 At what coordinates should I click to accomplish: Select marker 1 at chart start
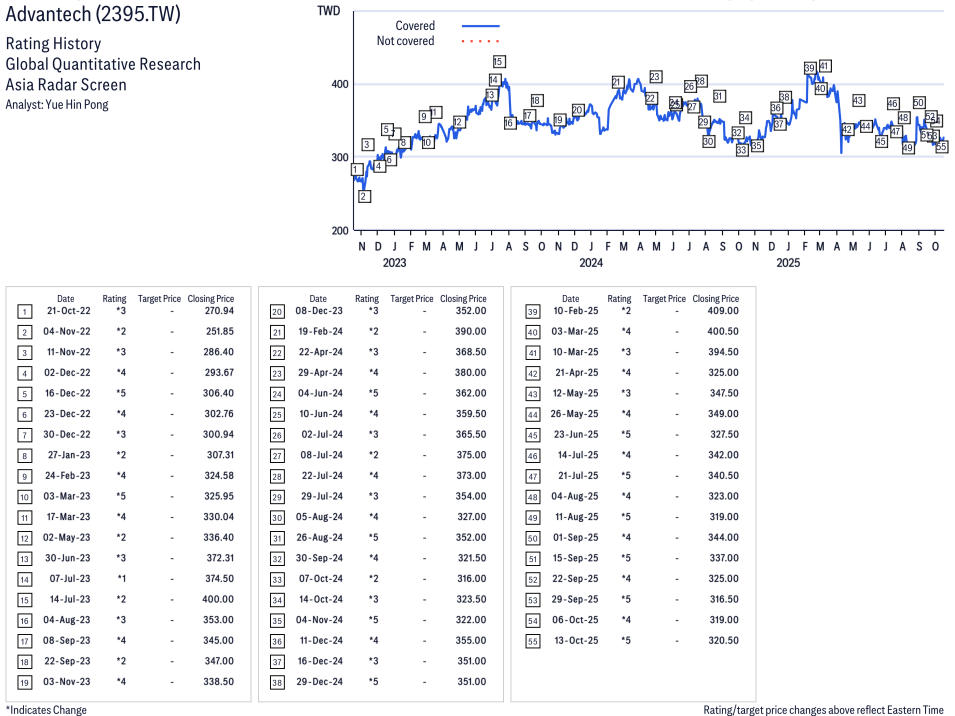click(356, 170)
